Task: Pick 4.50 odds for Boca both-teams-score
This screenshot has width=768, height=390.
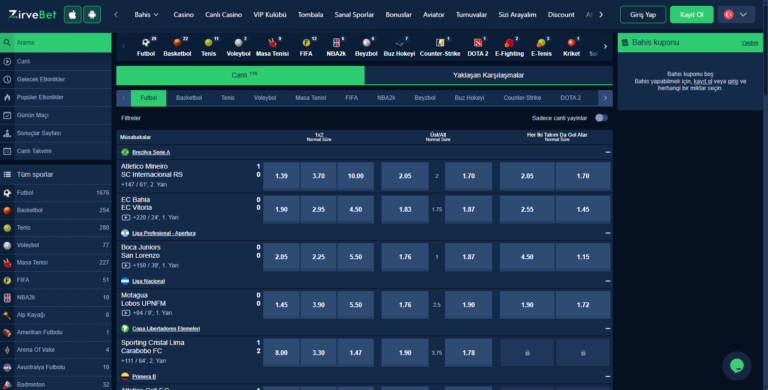Action: (527, 257)
